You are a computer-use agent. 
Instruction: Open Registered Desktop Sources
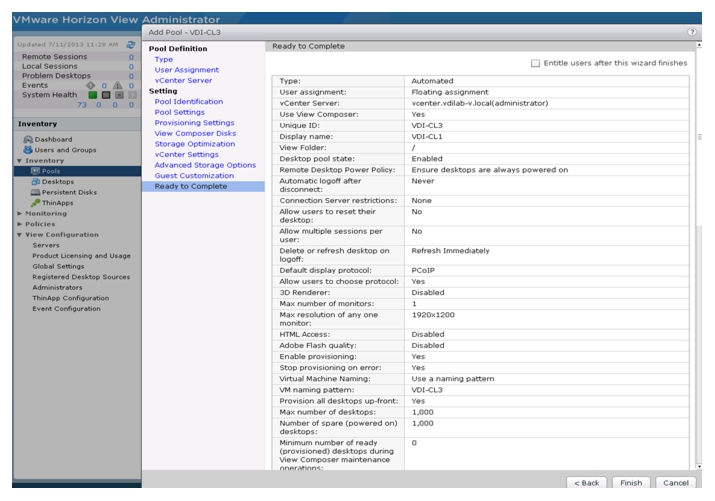coord(81,277)
